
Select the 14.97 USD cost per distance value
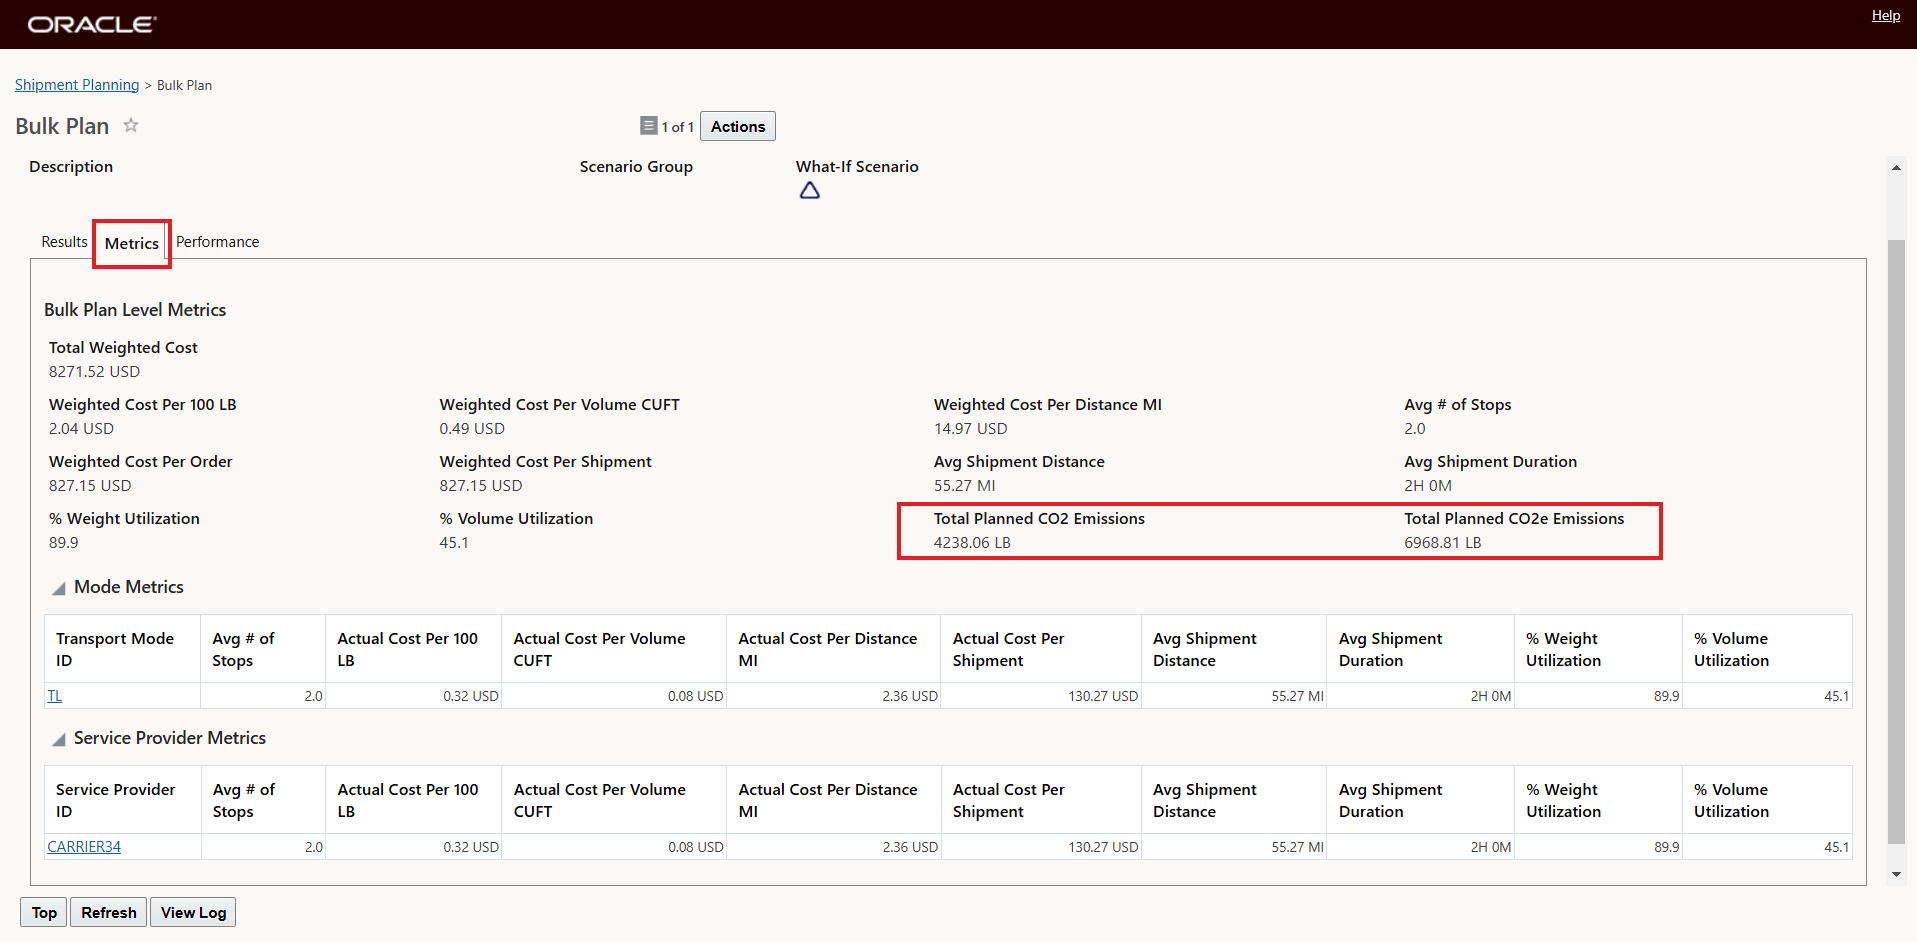point(971,428)
